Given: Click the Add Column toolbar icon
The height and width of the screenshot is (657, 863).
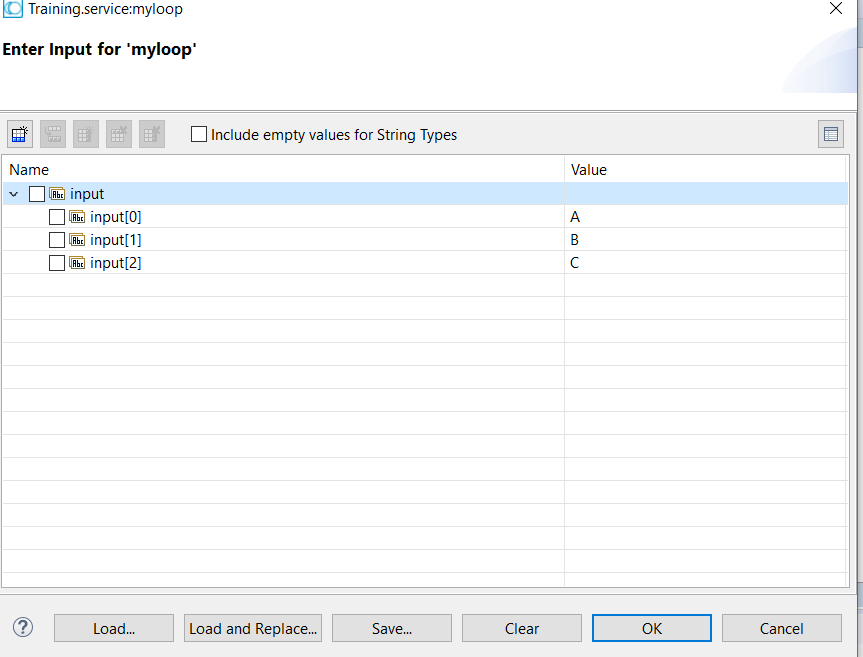Looking at the screenshot, I should 86,134.
